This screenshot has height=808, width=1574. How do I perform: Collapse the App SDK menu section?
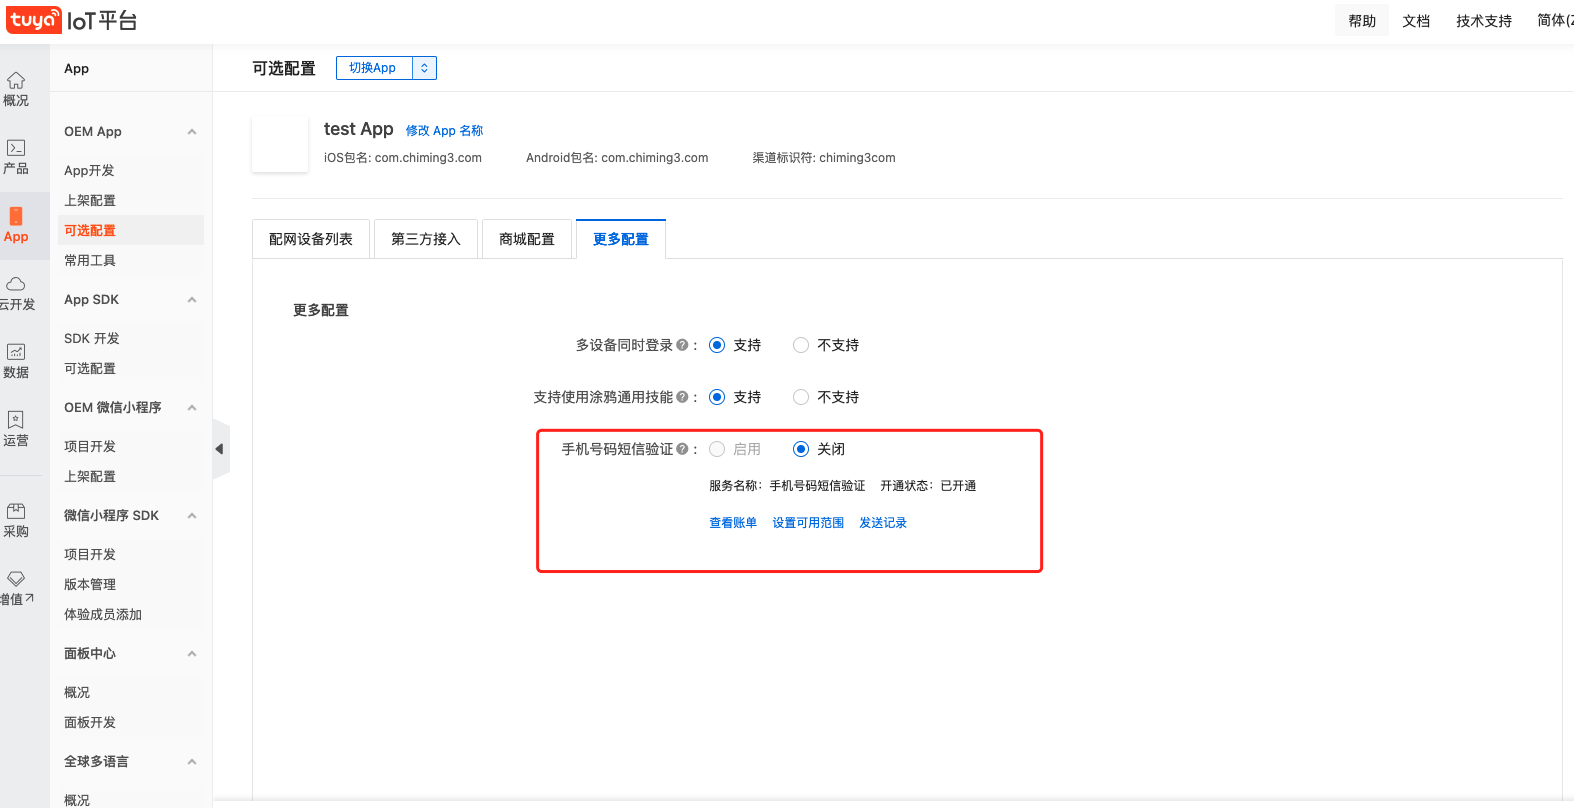coord(192,300)
